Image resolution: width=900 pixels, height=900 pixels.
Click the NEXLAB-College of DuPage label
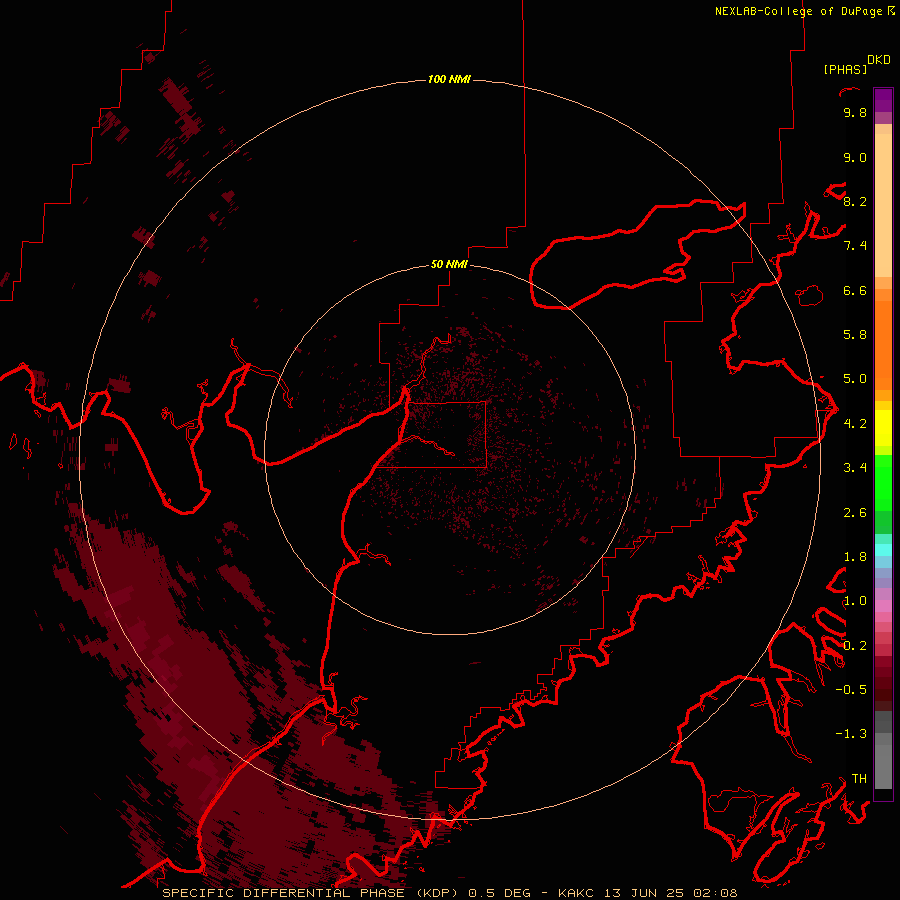(798, 11)
